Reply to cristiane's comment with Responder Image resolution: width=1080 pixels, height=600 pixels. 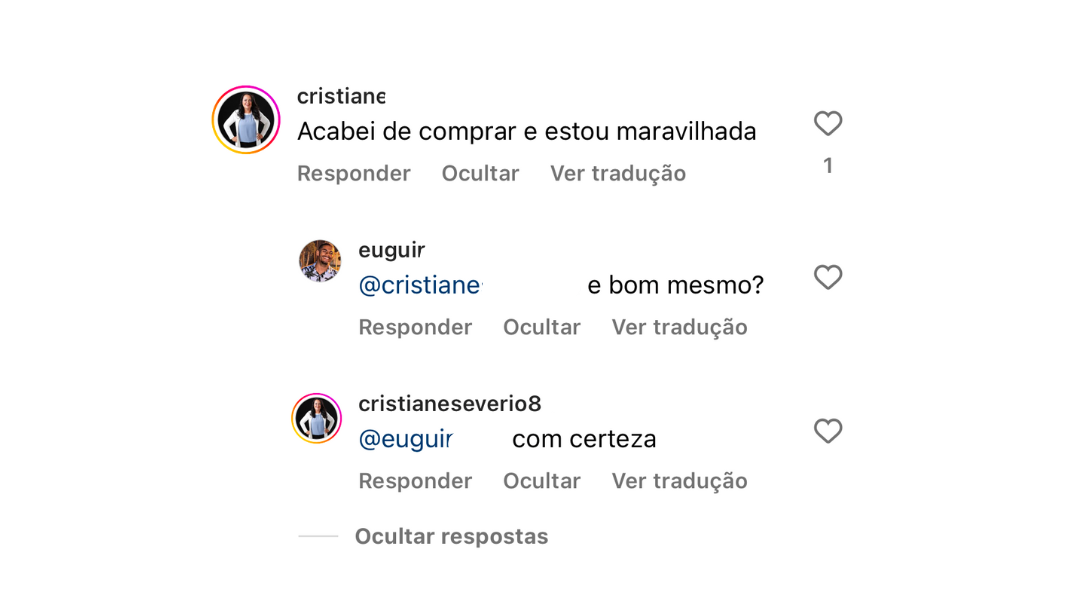(x=354, y=173)
